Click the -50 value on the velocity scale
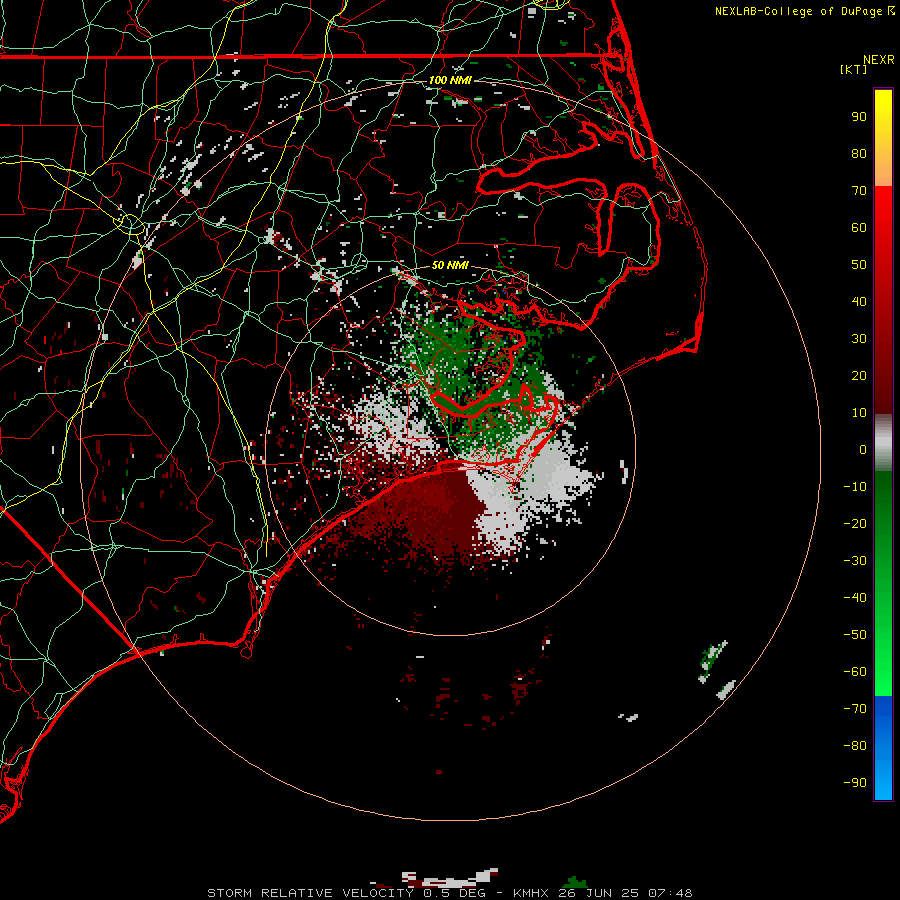Viewport: 900px width, 900px height. click(x=855, y=635)
